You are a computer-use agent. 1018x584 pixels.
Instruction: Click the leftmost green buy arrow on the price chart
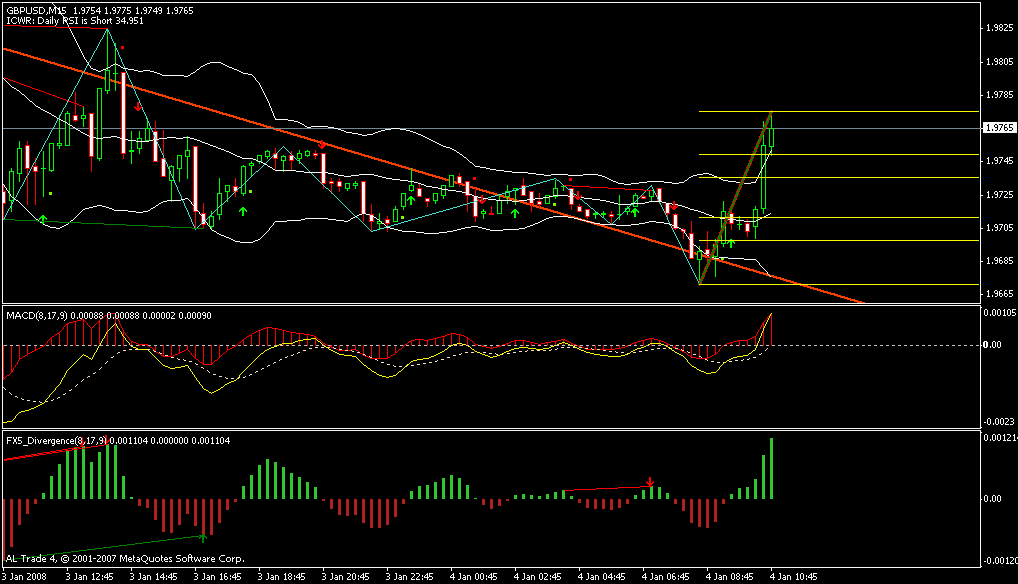coord(43,218)
